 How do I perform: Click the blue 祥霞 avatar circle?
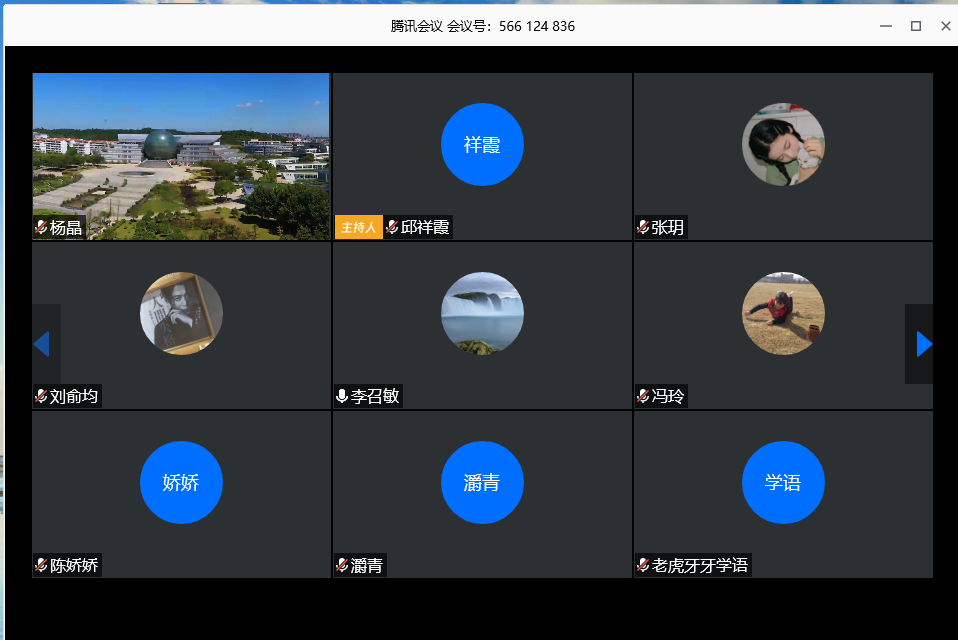[x=482, y=145]
